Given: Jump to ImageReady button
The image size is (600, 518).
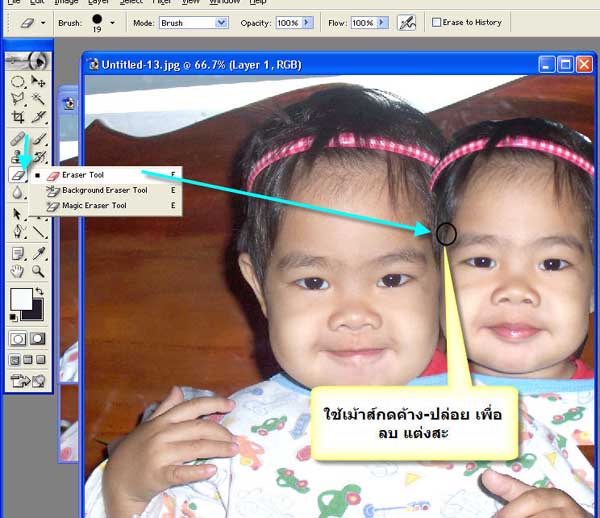Looking at the screenshot, I should click(x=28, y=381).
